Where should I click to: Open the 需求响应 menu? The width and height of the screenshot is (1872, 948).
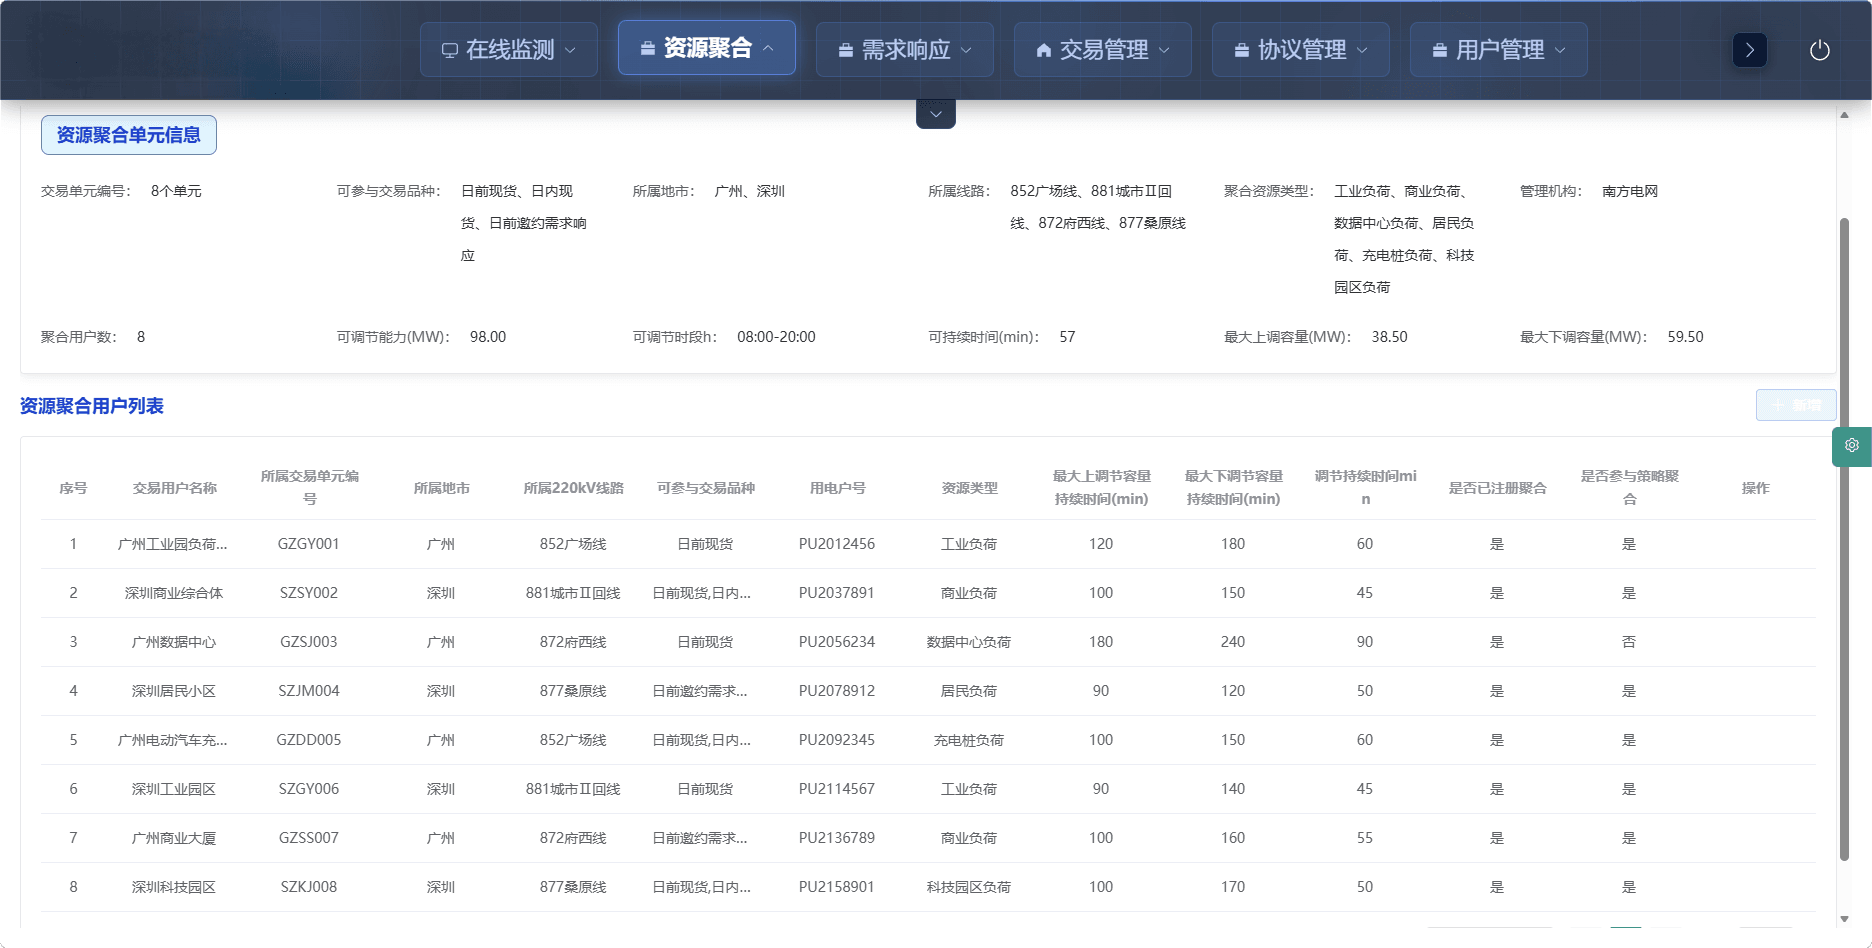(904, 50)
